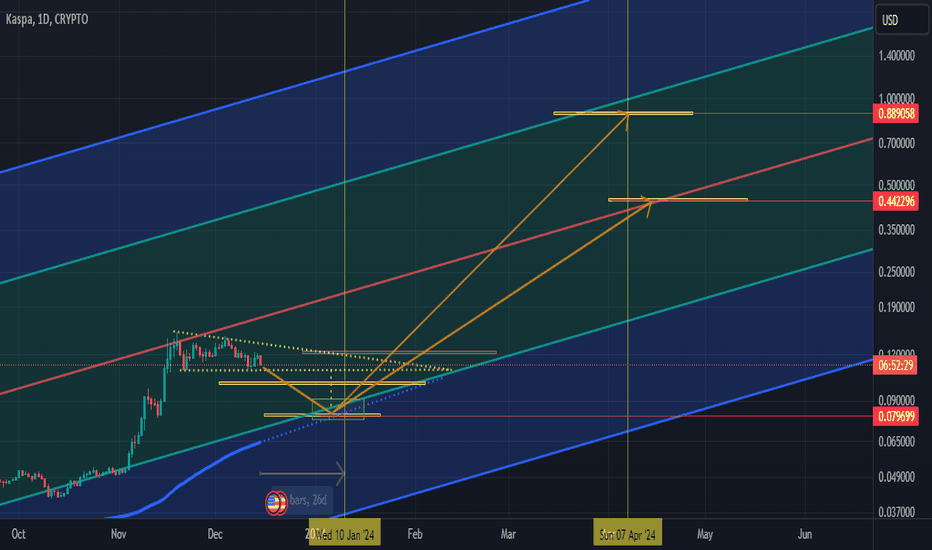
Task: Click the bars, 26d measurement label
Action: point(308,501)
